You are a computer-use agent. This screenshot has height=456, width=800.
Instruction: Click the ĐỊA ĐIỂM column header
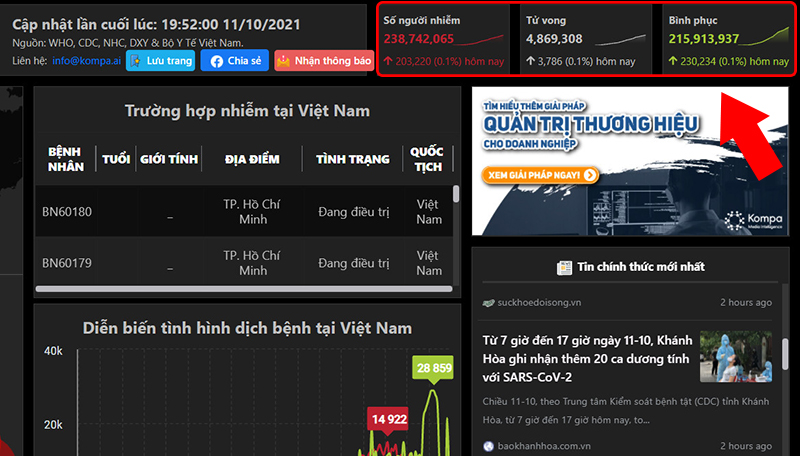click(252, 159)
